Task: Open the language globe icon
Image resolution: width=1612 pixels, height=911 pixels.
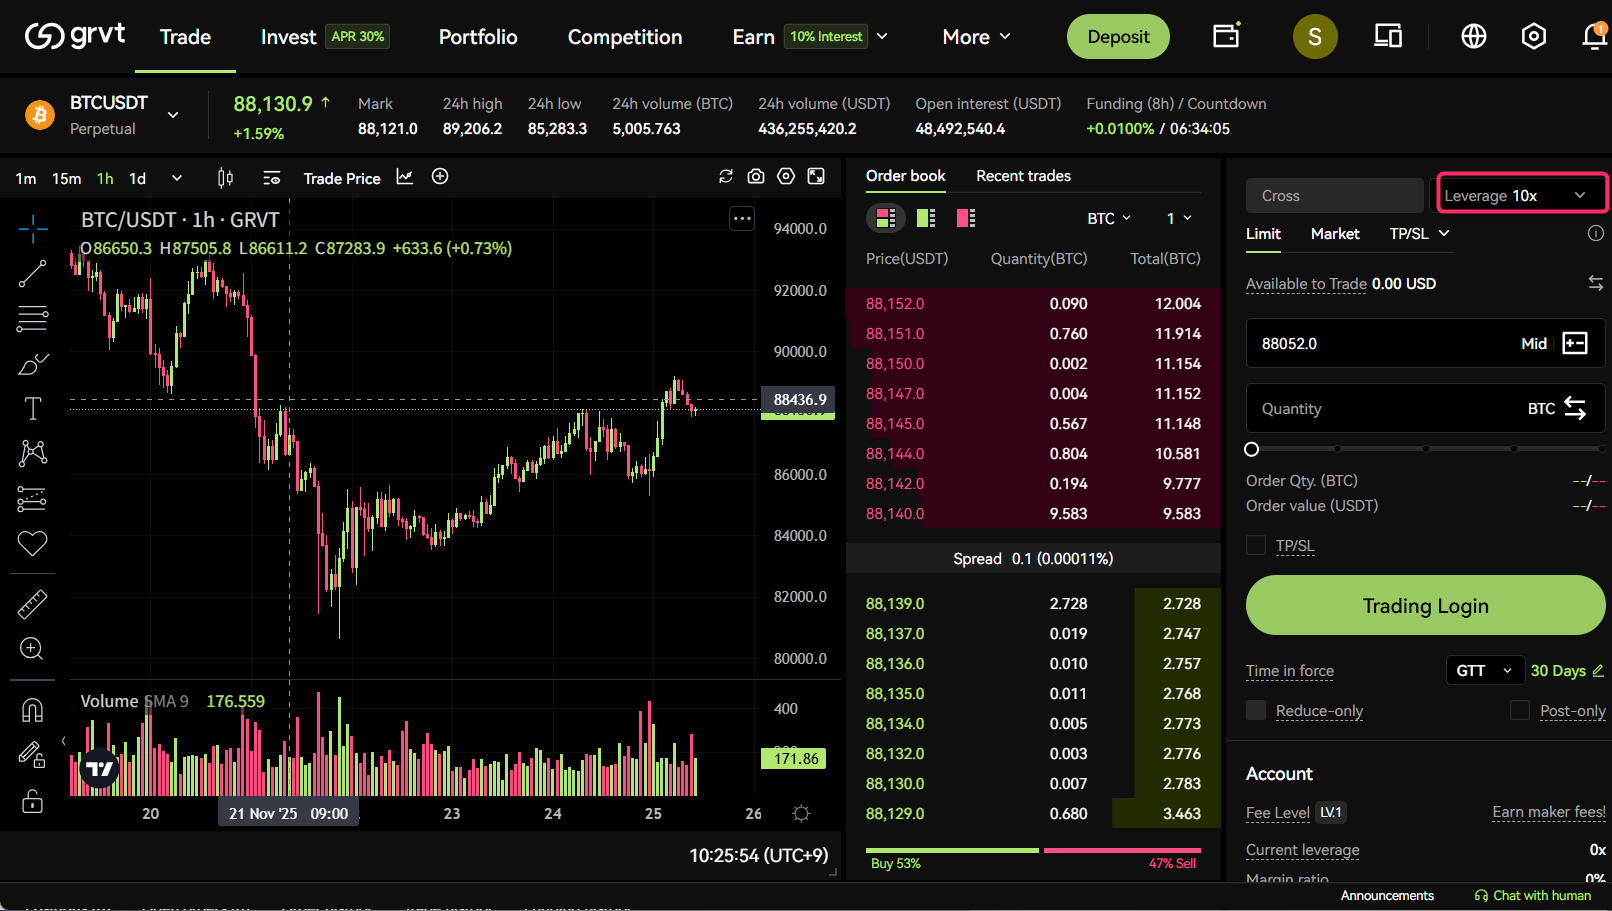Action: click(1473, 37)
